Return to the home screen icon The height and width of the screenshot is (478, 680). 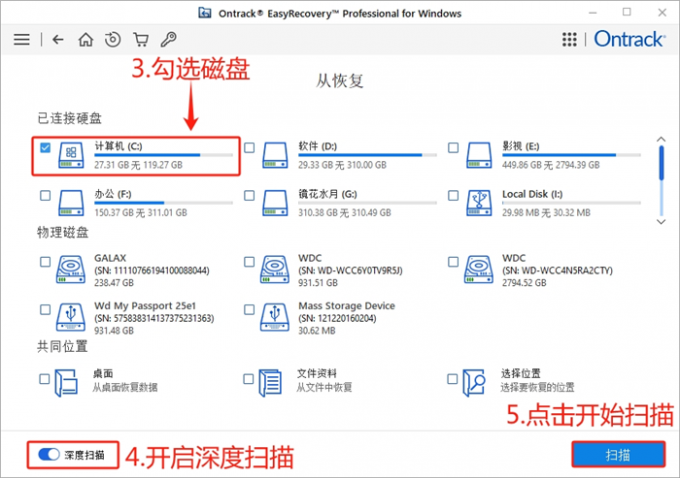tap(85, 39)
